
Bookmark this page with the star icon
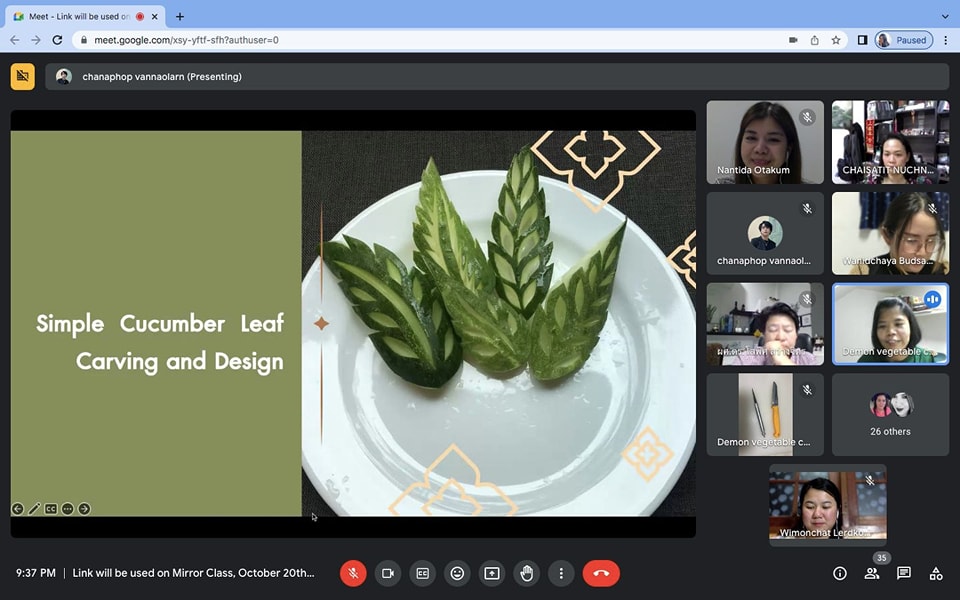pyautogui.click(x=836, y=40)
